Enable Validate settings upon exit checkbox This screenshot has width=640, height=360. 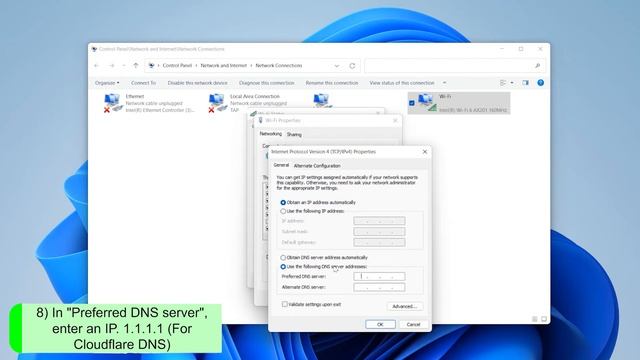[284, 304]
